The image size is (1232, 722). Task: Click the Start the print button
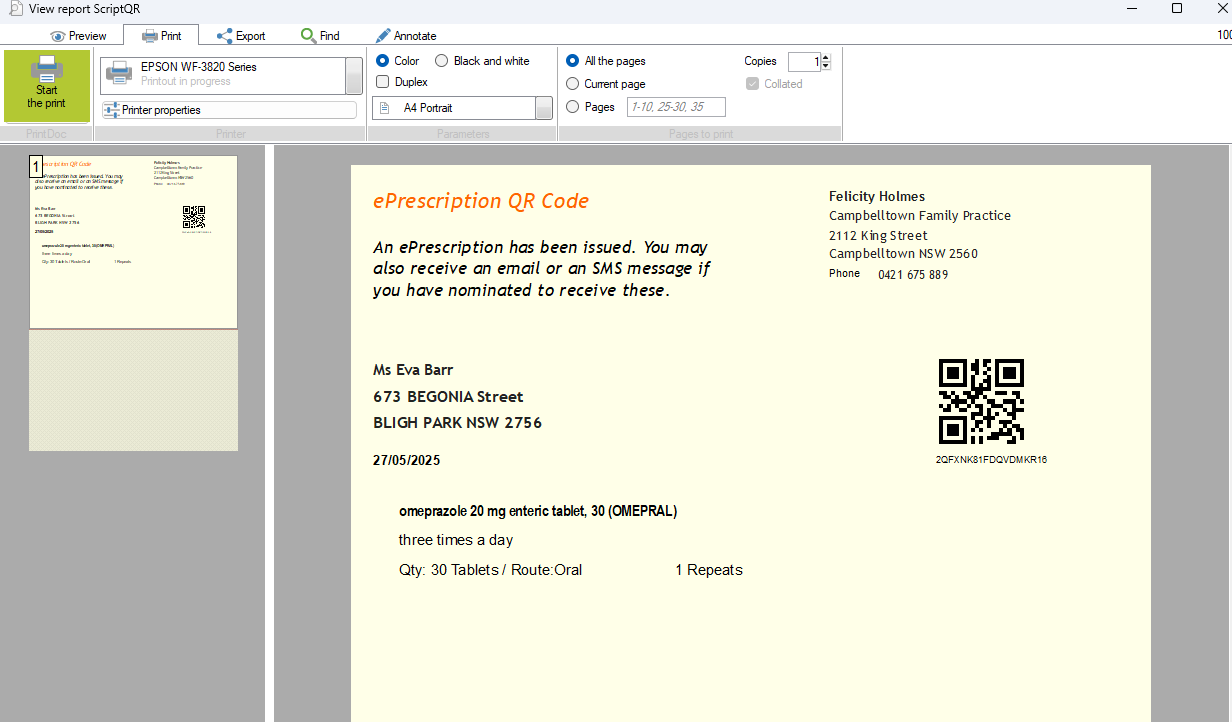pyautogui.click(x=47, y=86)
